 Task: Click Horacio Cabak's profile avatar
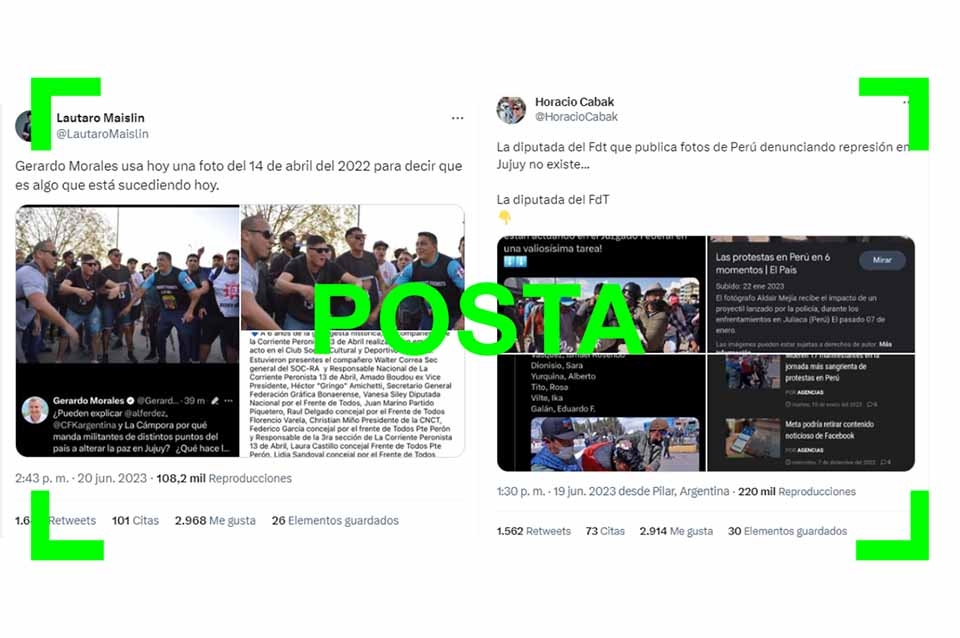[511, 110]
